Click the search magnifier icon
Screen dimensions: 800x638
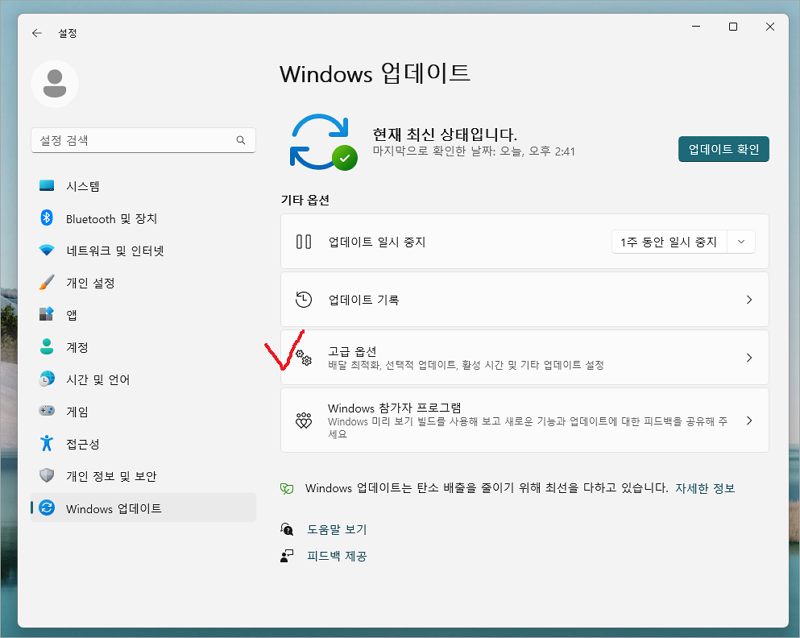click(x=241, y=141)
